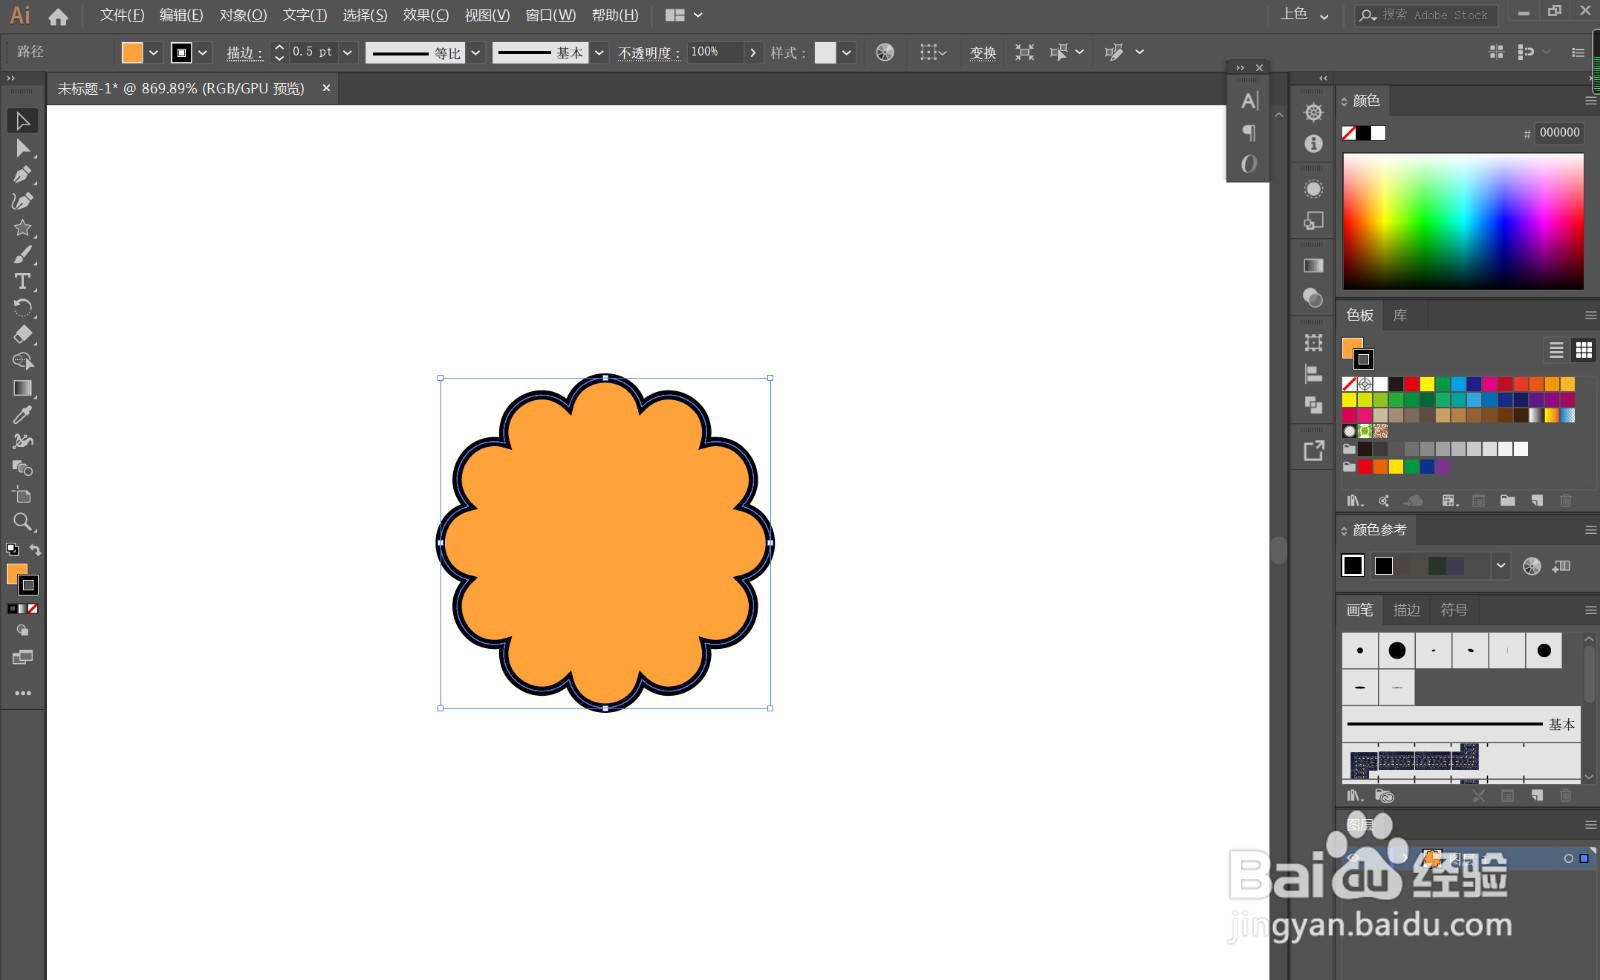The width and height of the screenshot is (1600, 980).
Task: Set the None color mode button
Action: 33,608
